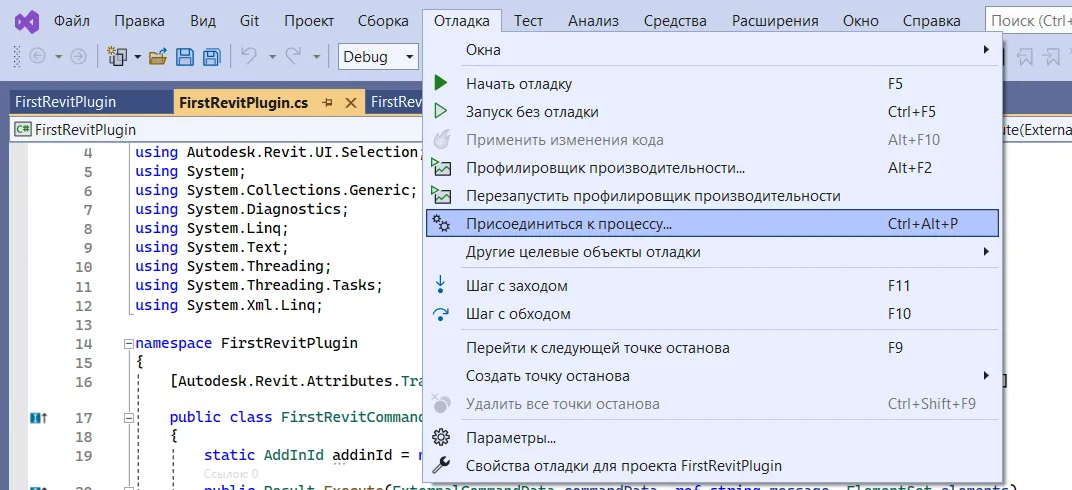
Task: Close the FirstRevitPlugin.cs tab
Action: coord(351,103)
